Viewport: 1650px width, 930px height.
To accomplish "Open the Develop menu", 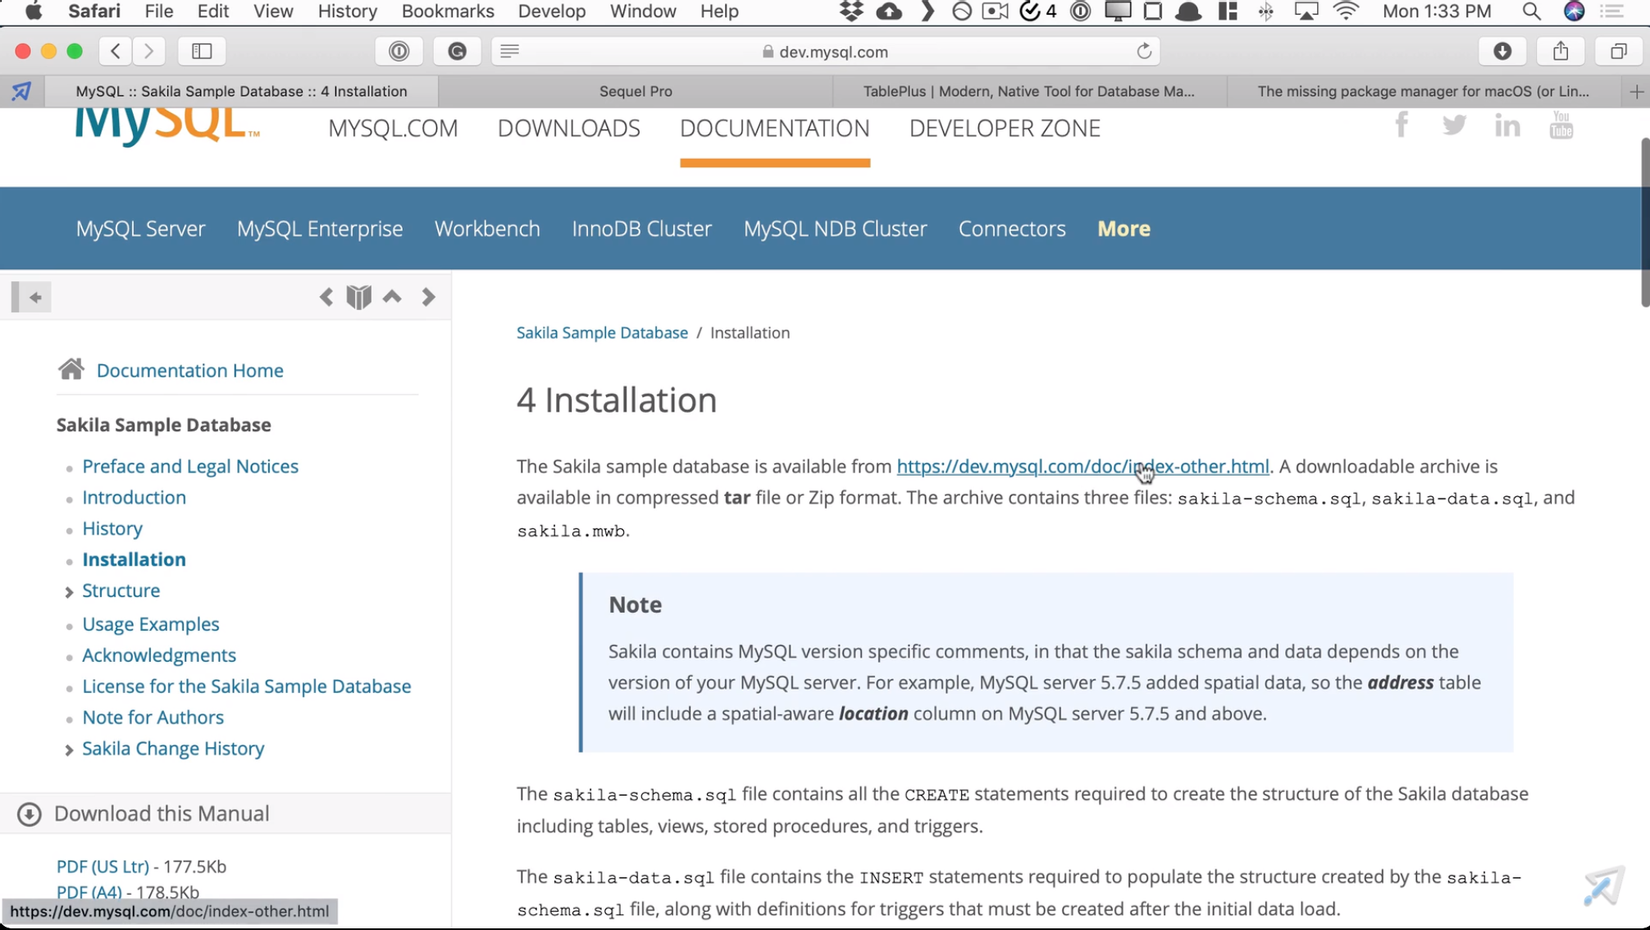I will click(552, 12).
